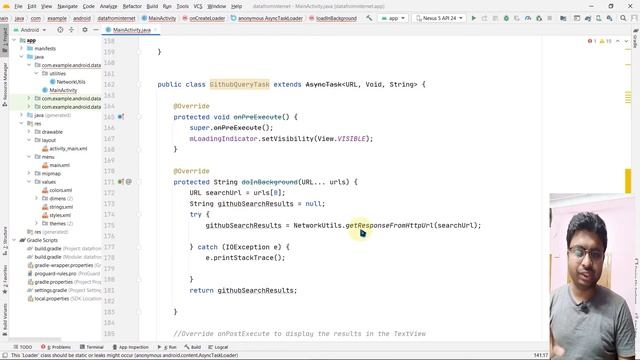Expand the drawable folder
The width and height of the screenshot is (640, 360).
(x=29, y=132)
